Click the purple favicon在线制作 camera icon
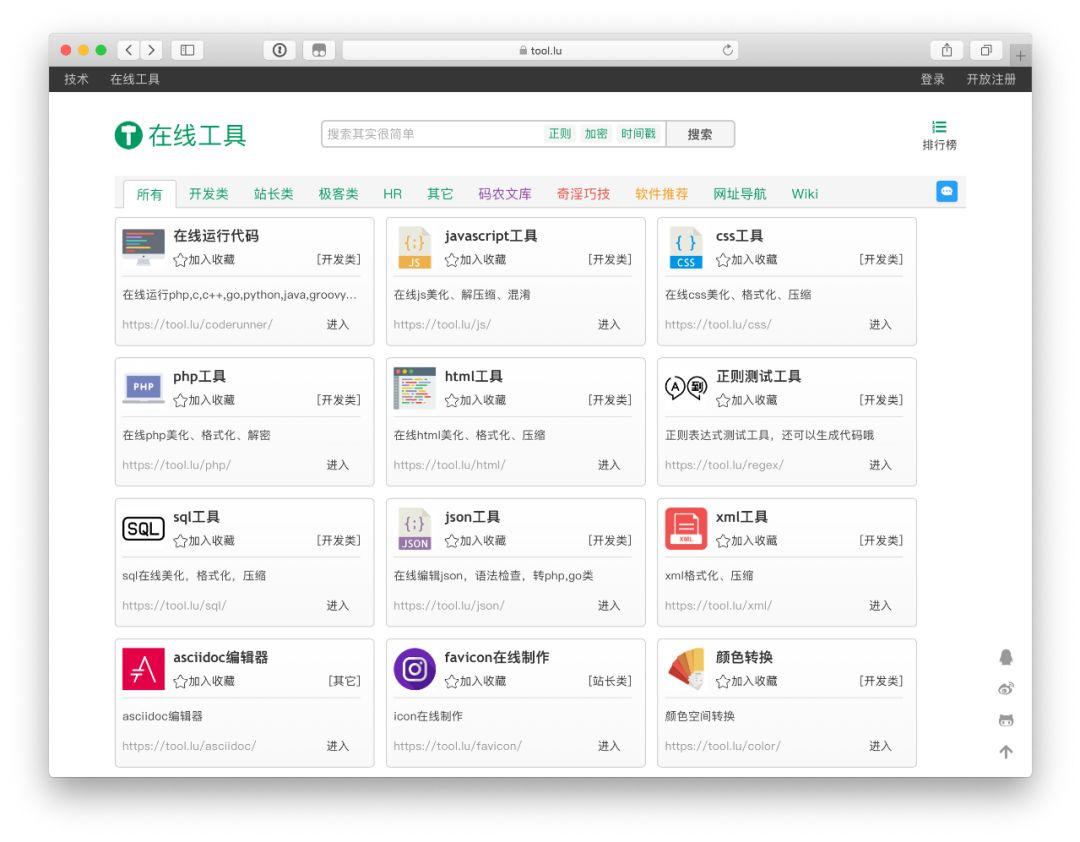The width and height of the screenshot is (1080, 842). (x=414, y=668)
